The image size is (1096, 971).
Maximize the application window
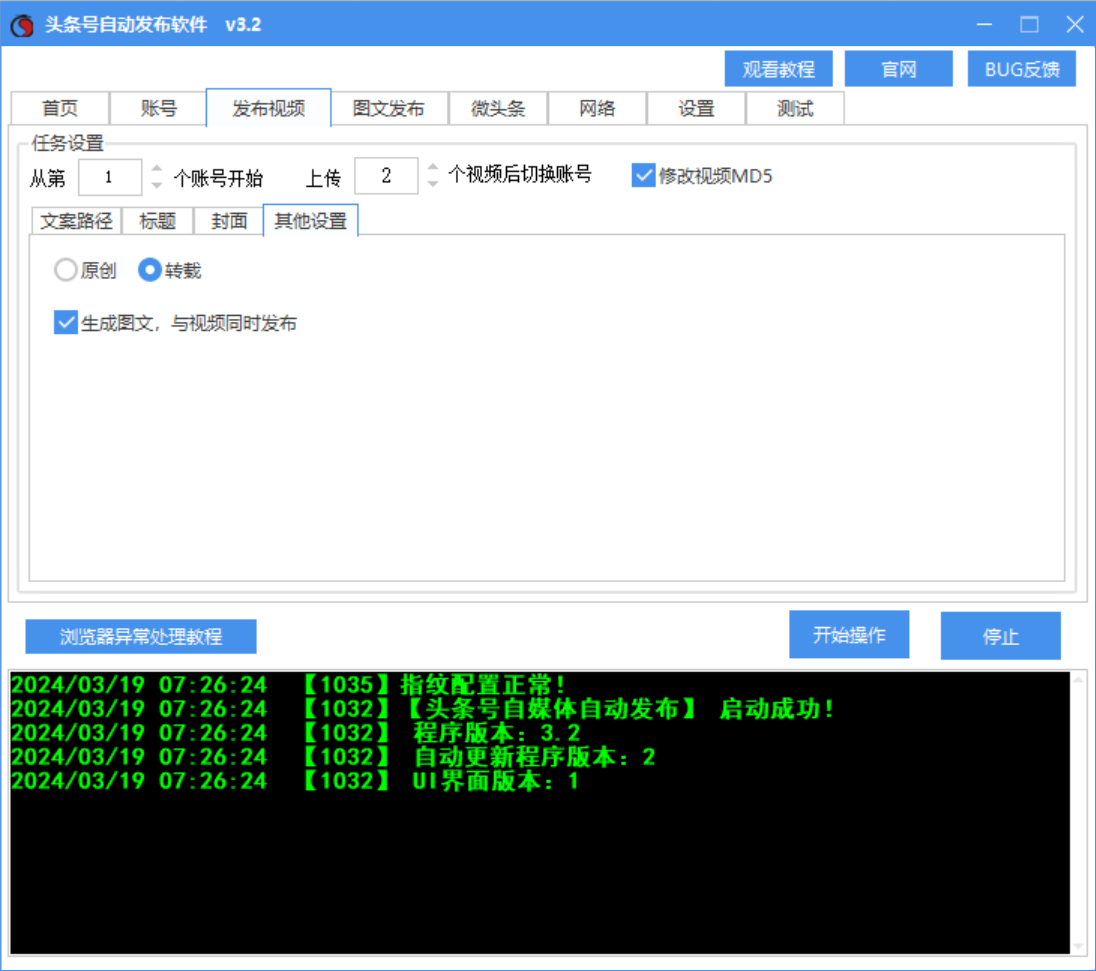point(1029,24)
